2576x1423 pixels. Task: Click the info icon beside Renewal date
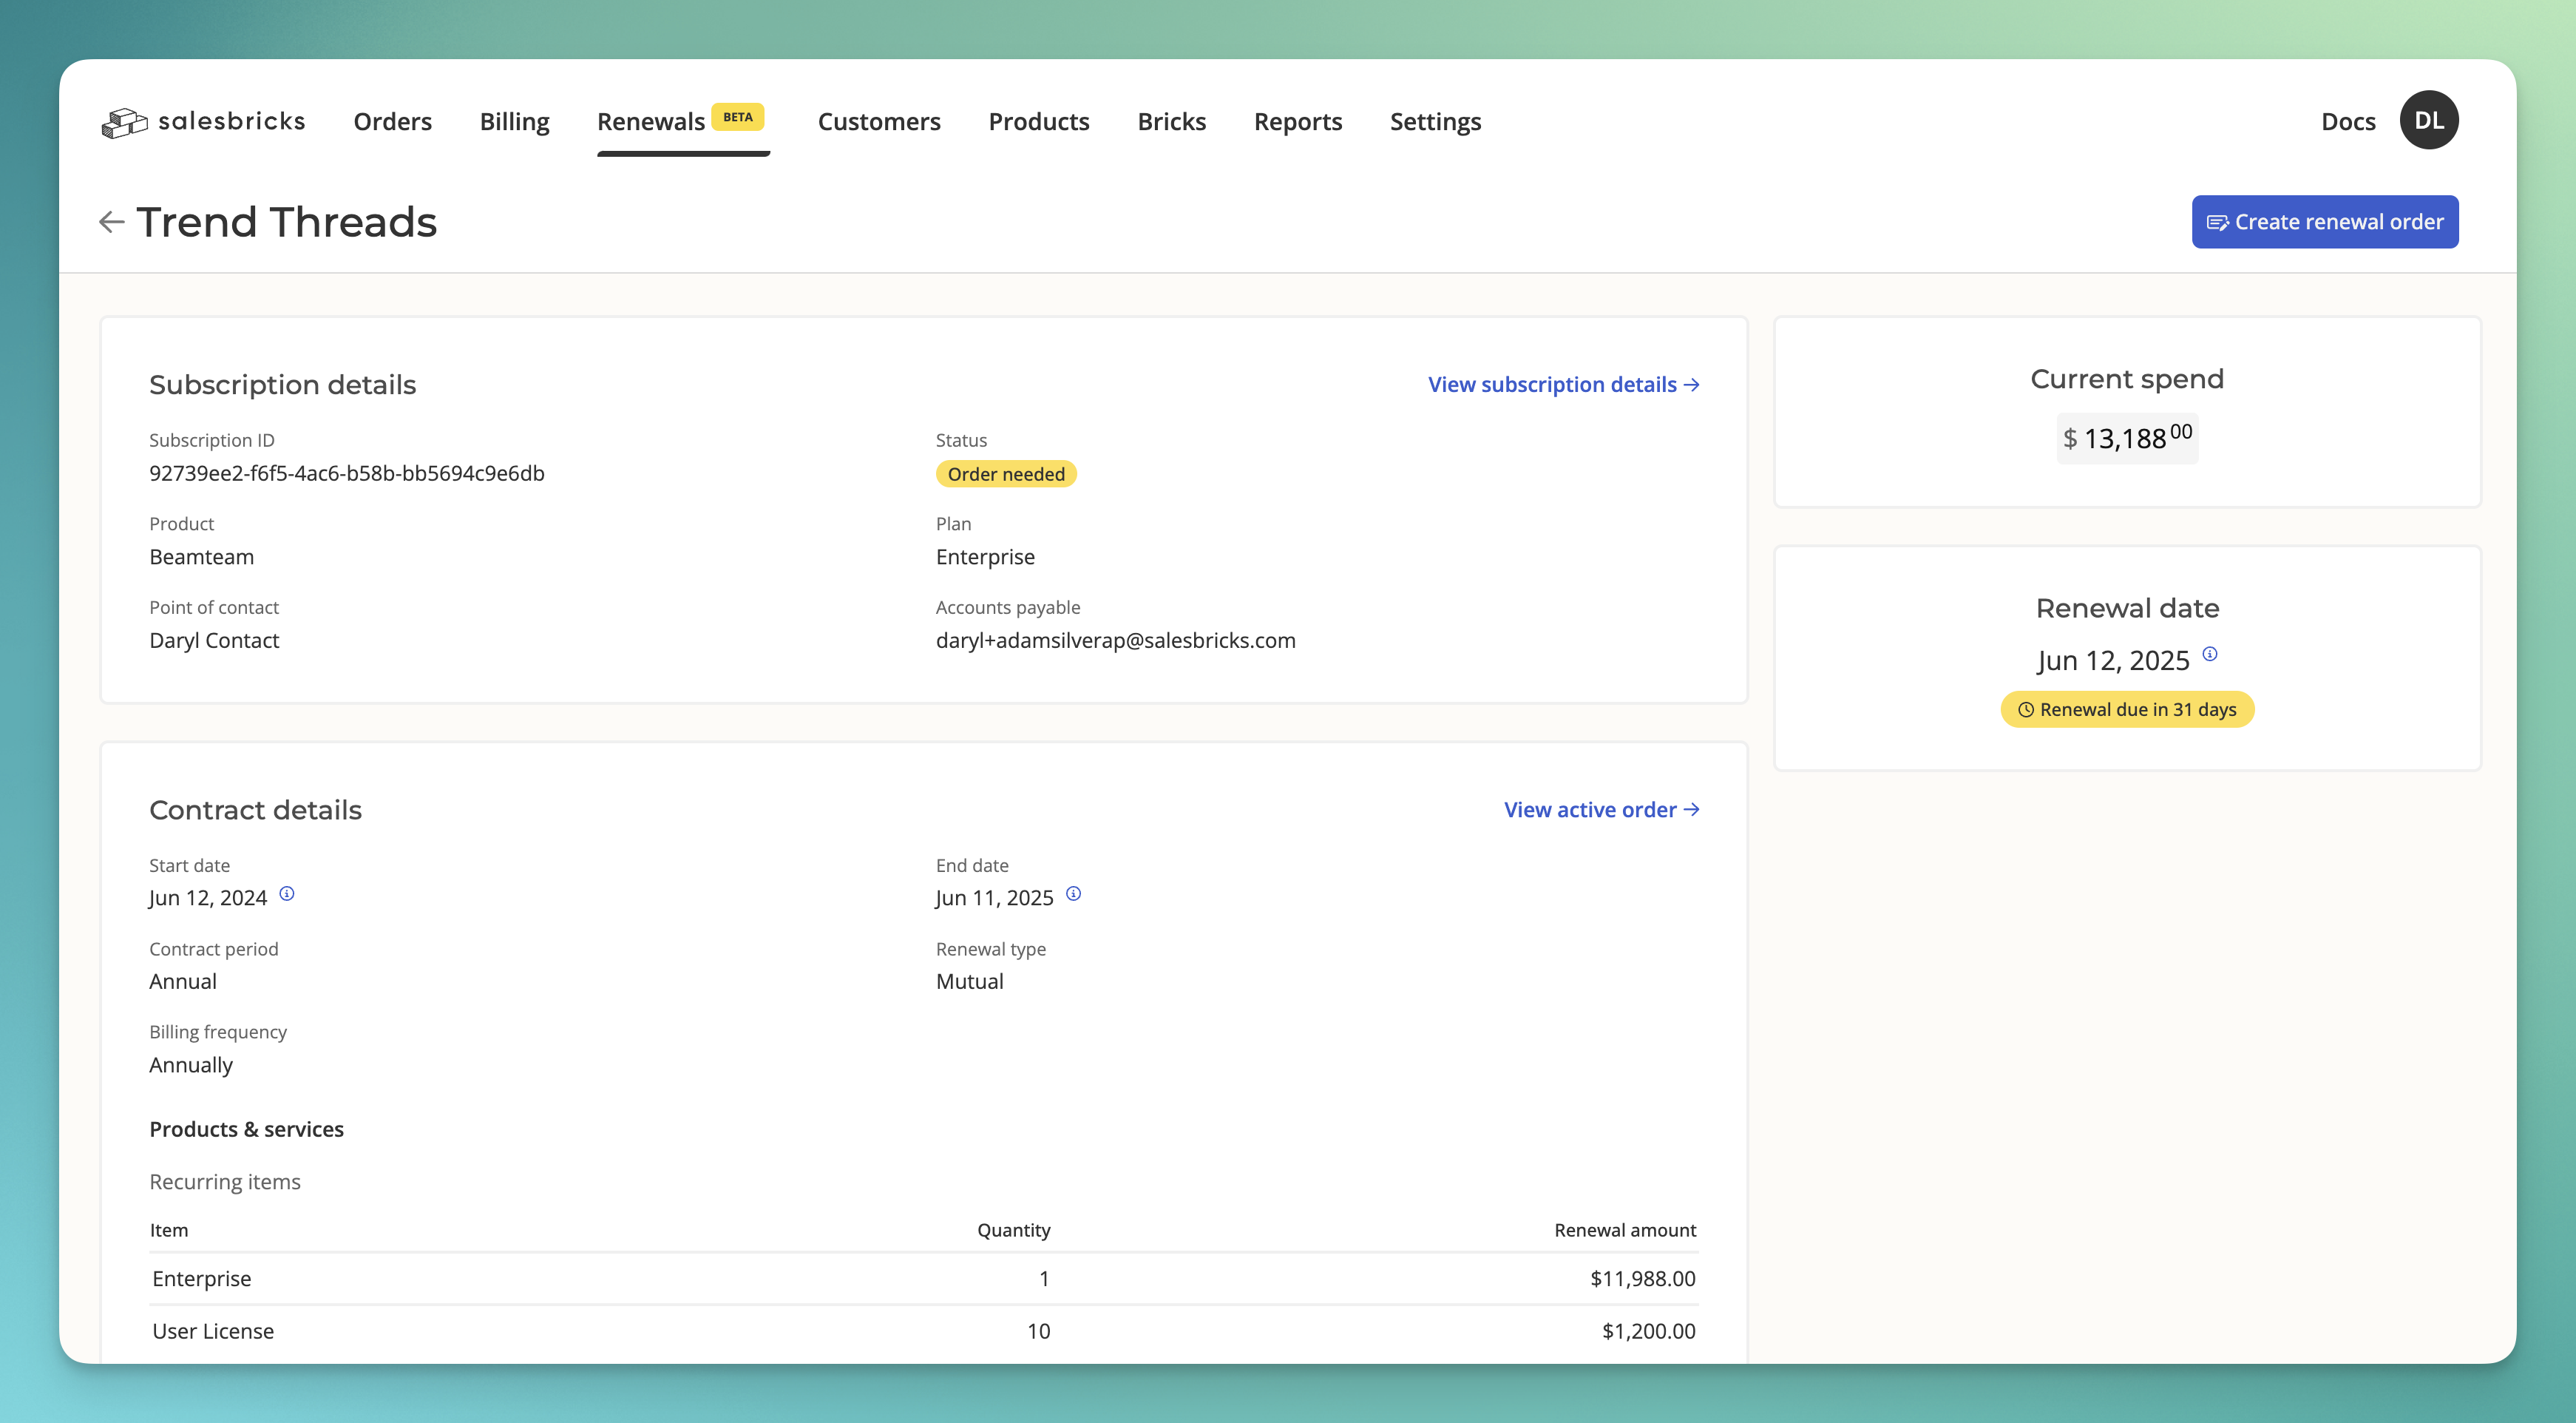pos(2210,654)
